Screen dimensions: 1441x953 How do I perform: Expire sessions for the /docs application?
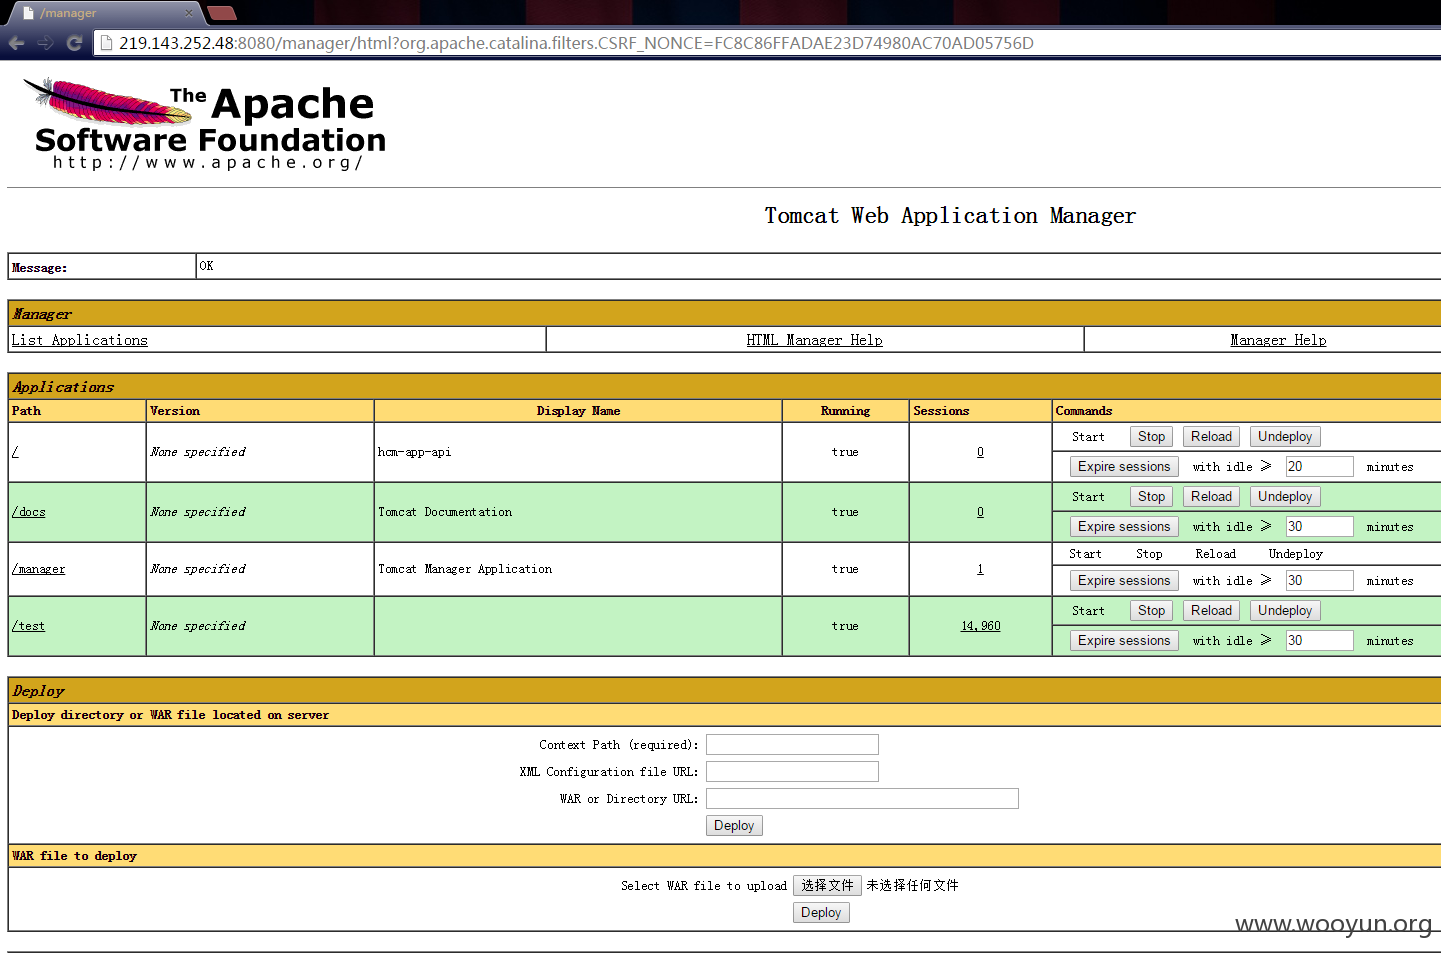point(1124,527)
